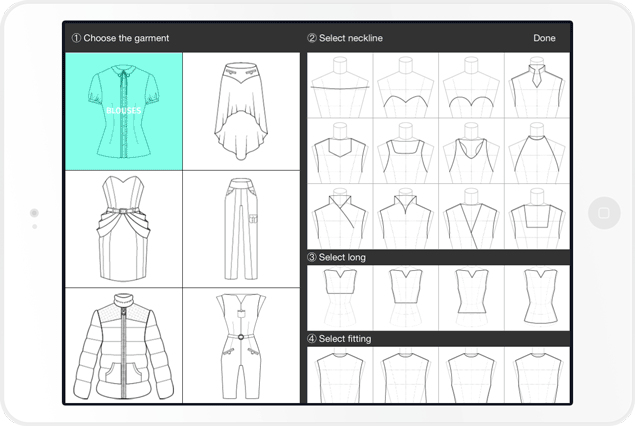
Task: Select the longest flared length option
Action: (536, 297)
